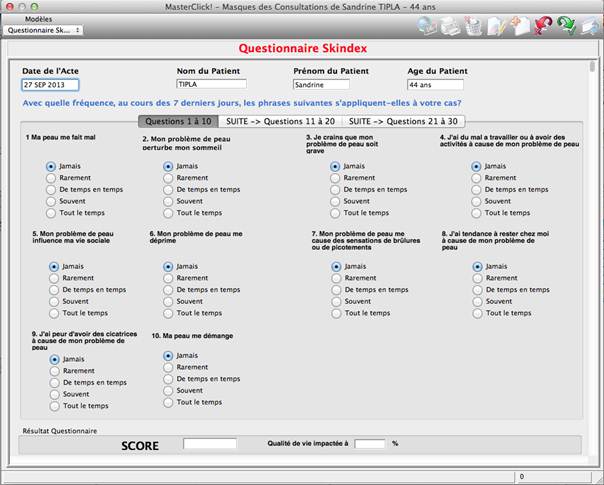Click the trash delete icon
Image resolution: width=604 pixels, height=485 pixels.
pos(473,26)
